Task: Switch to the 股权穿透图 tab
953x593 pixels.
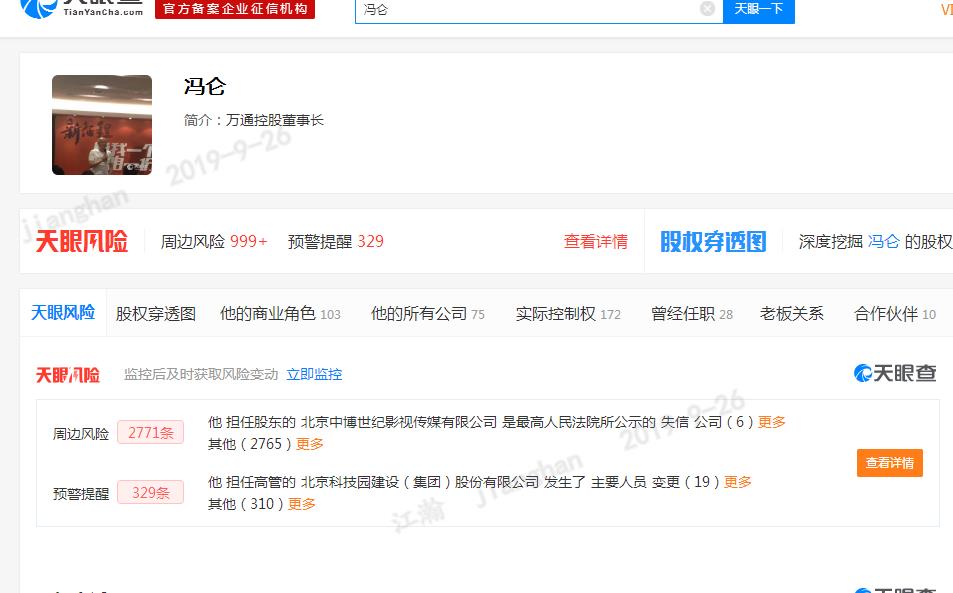Action: 156,313
